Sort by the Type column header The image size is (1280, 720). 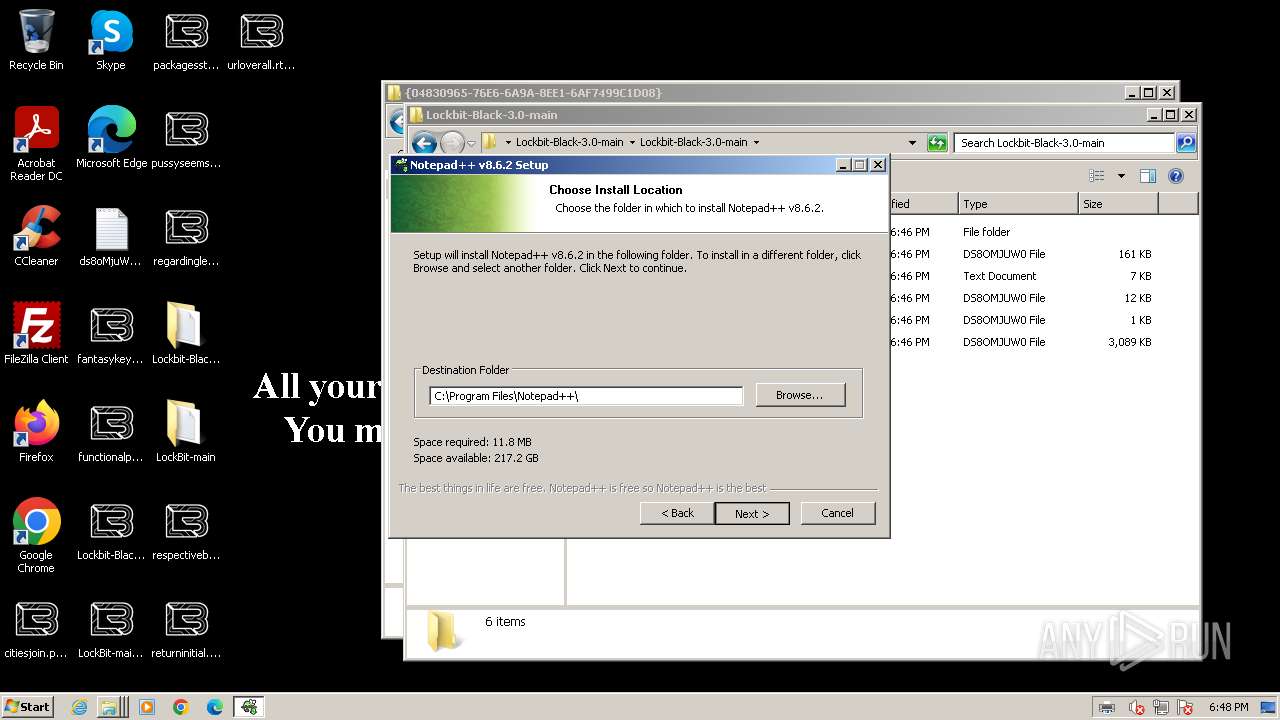[1018, 204]
